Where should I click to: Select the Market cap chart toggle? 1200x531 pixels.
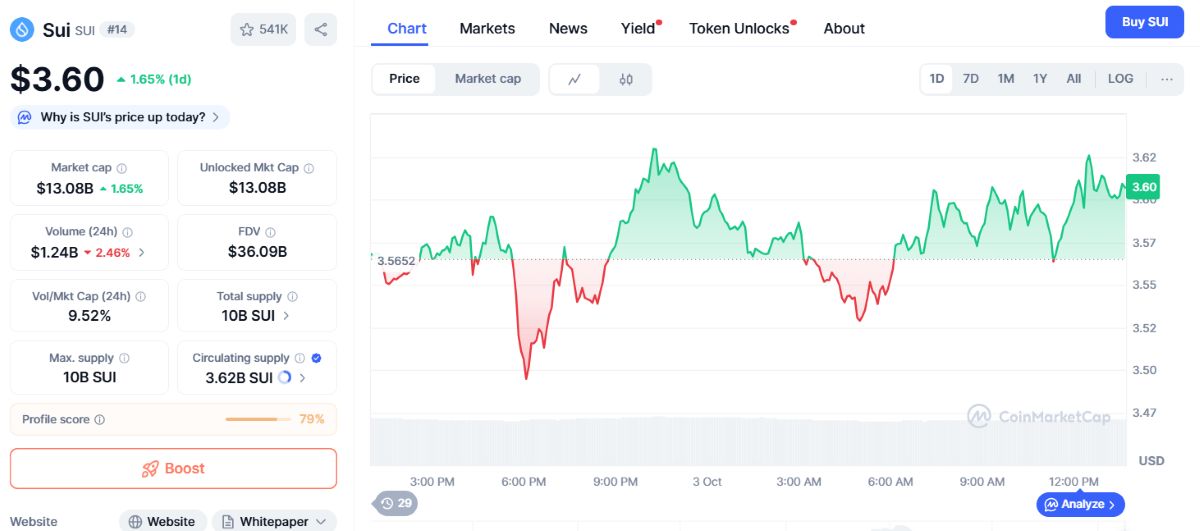488,79
